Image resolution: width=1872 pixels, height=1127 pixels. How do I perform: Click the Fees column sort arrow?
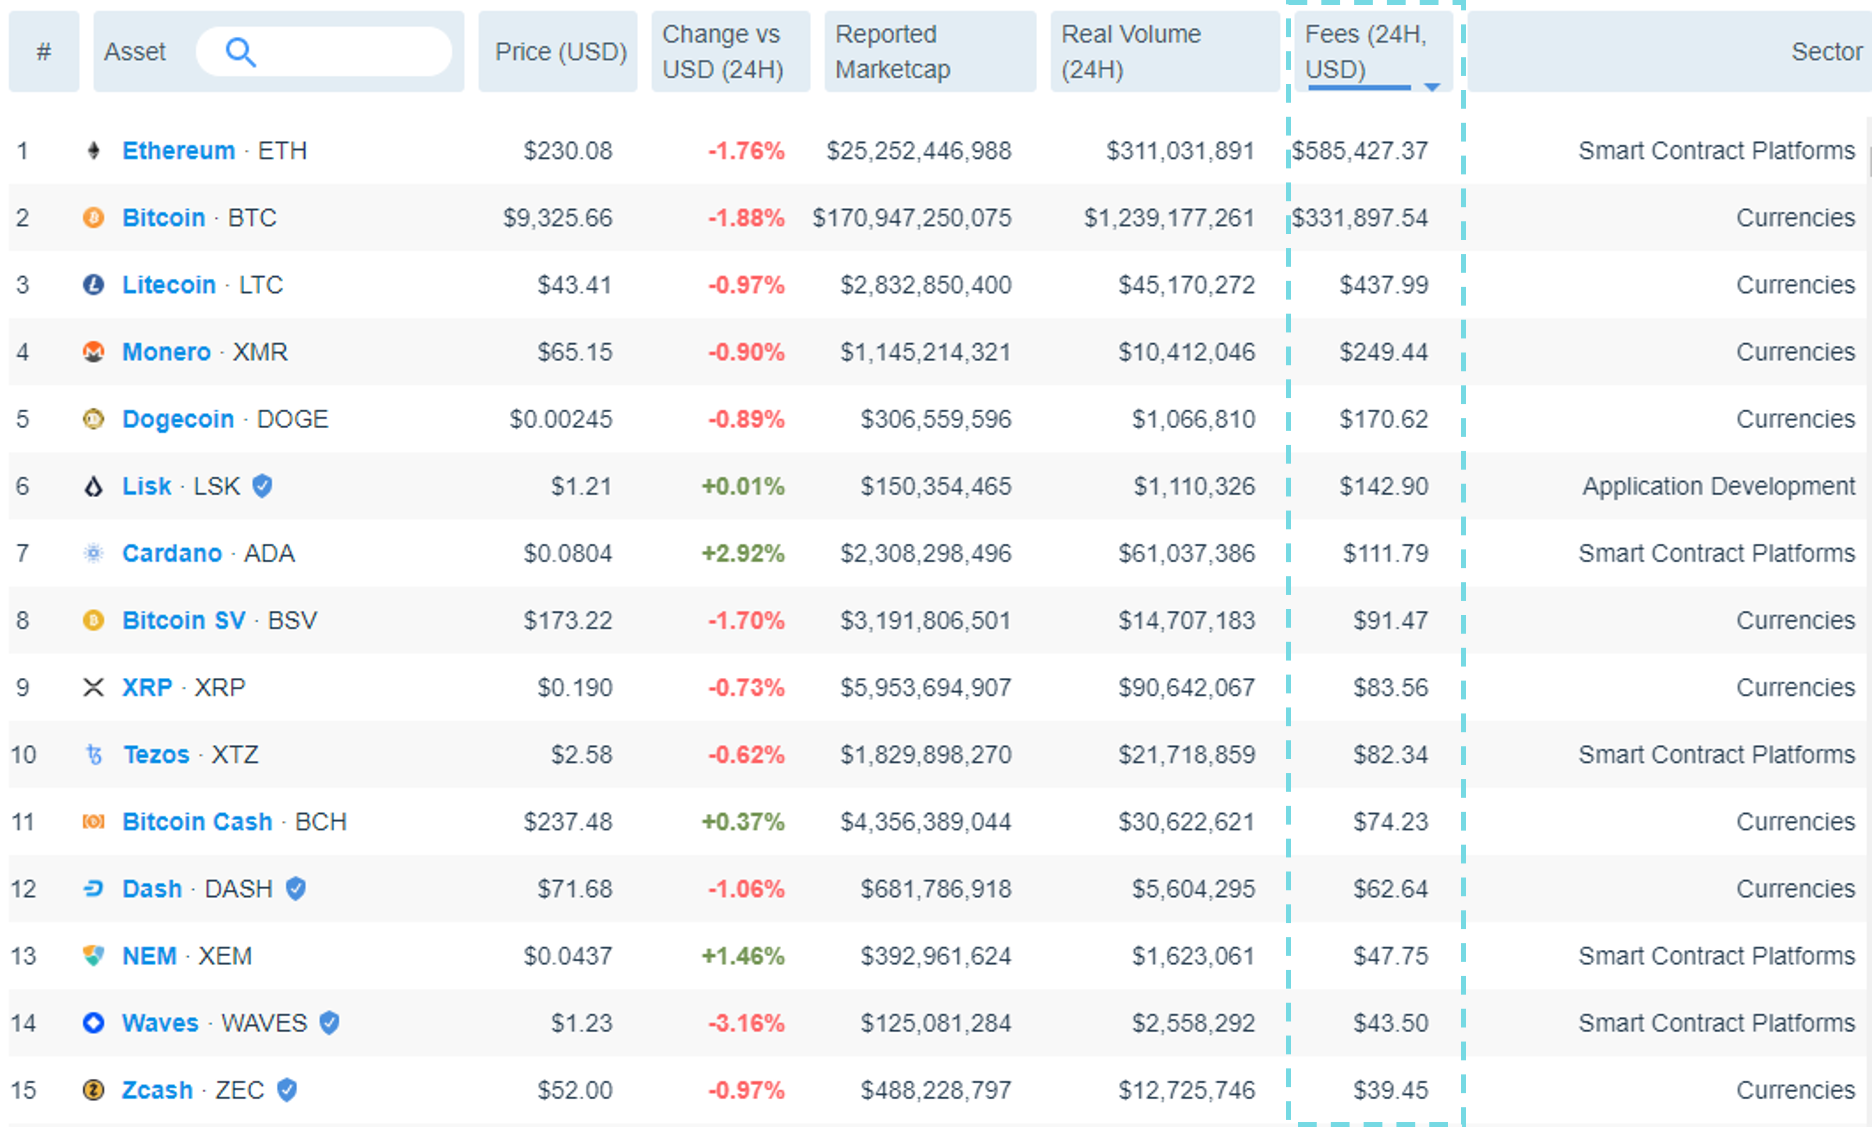click(1432, 87)
